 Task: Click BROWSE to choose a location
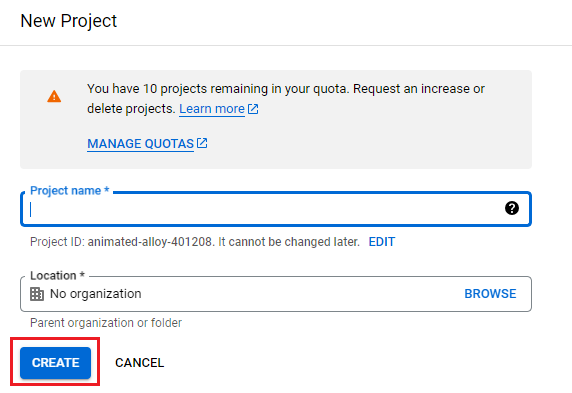point(490,294)
